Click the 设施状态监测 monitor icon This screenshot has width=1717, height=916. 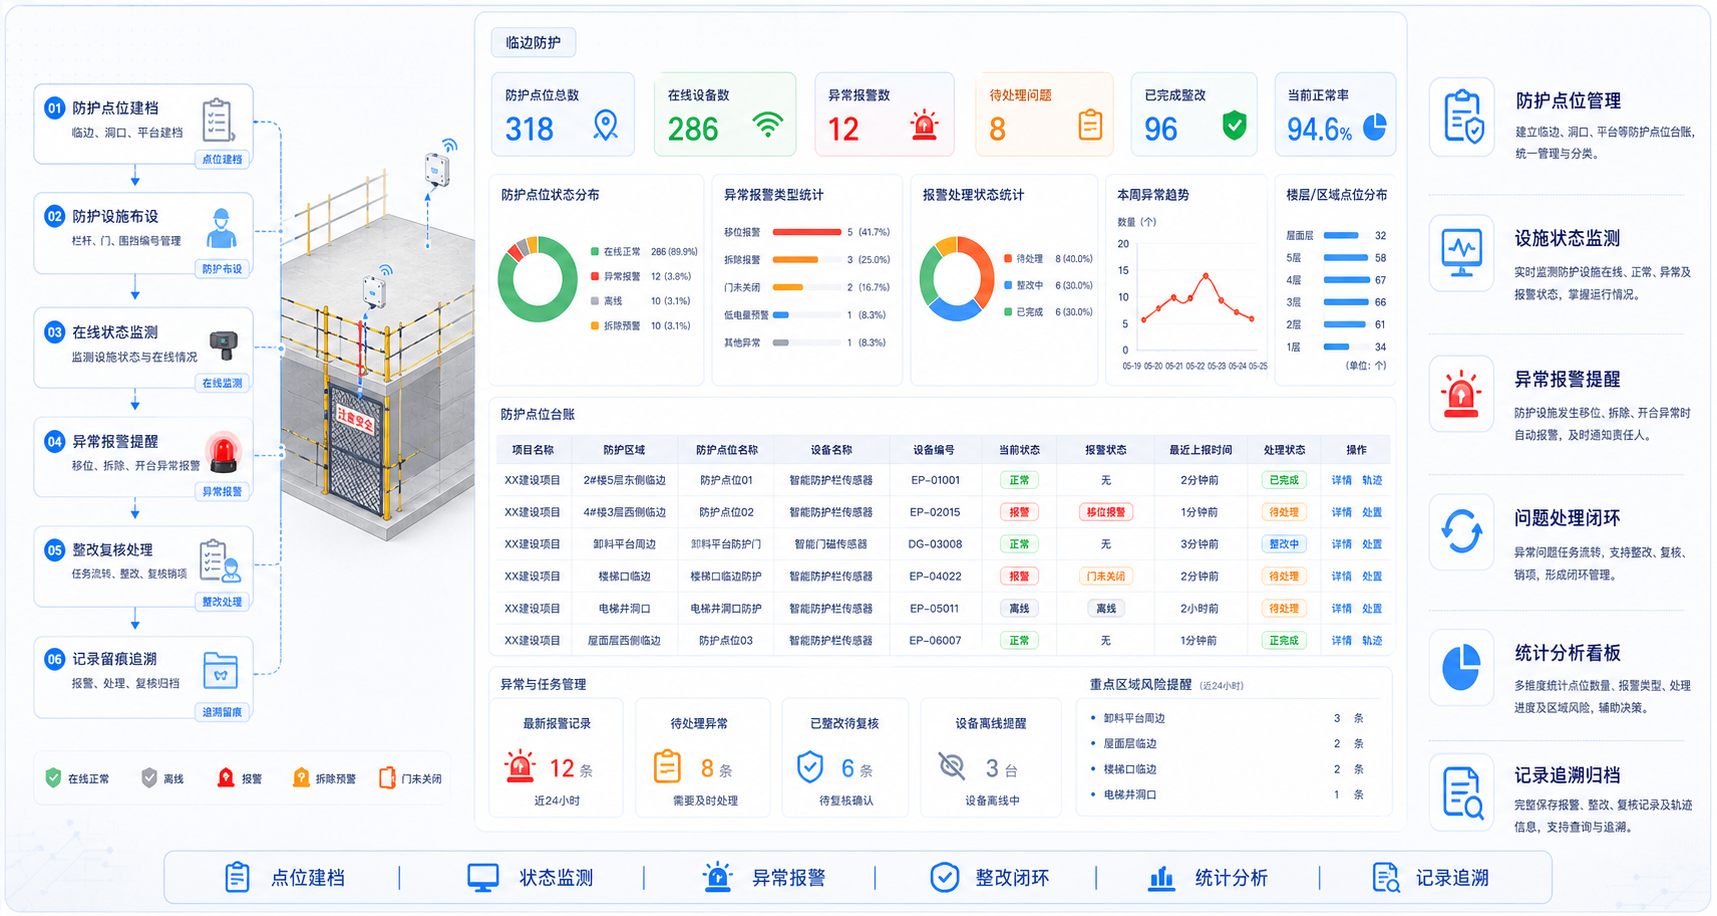click(x=1461, y=253)
